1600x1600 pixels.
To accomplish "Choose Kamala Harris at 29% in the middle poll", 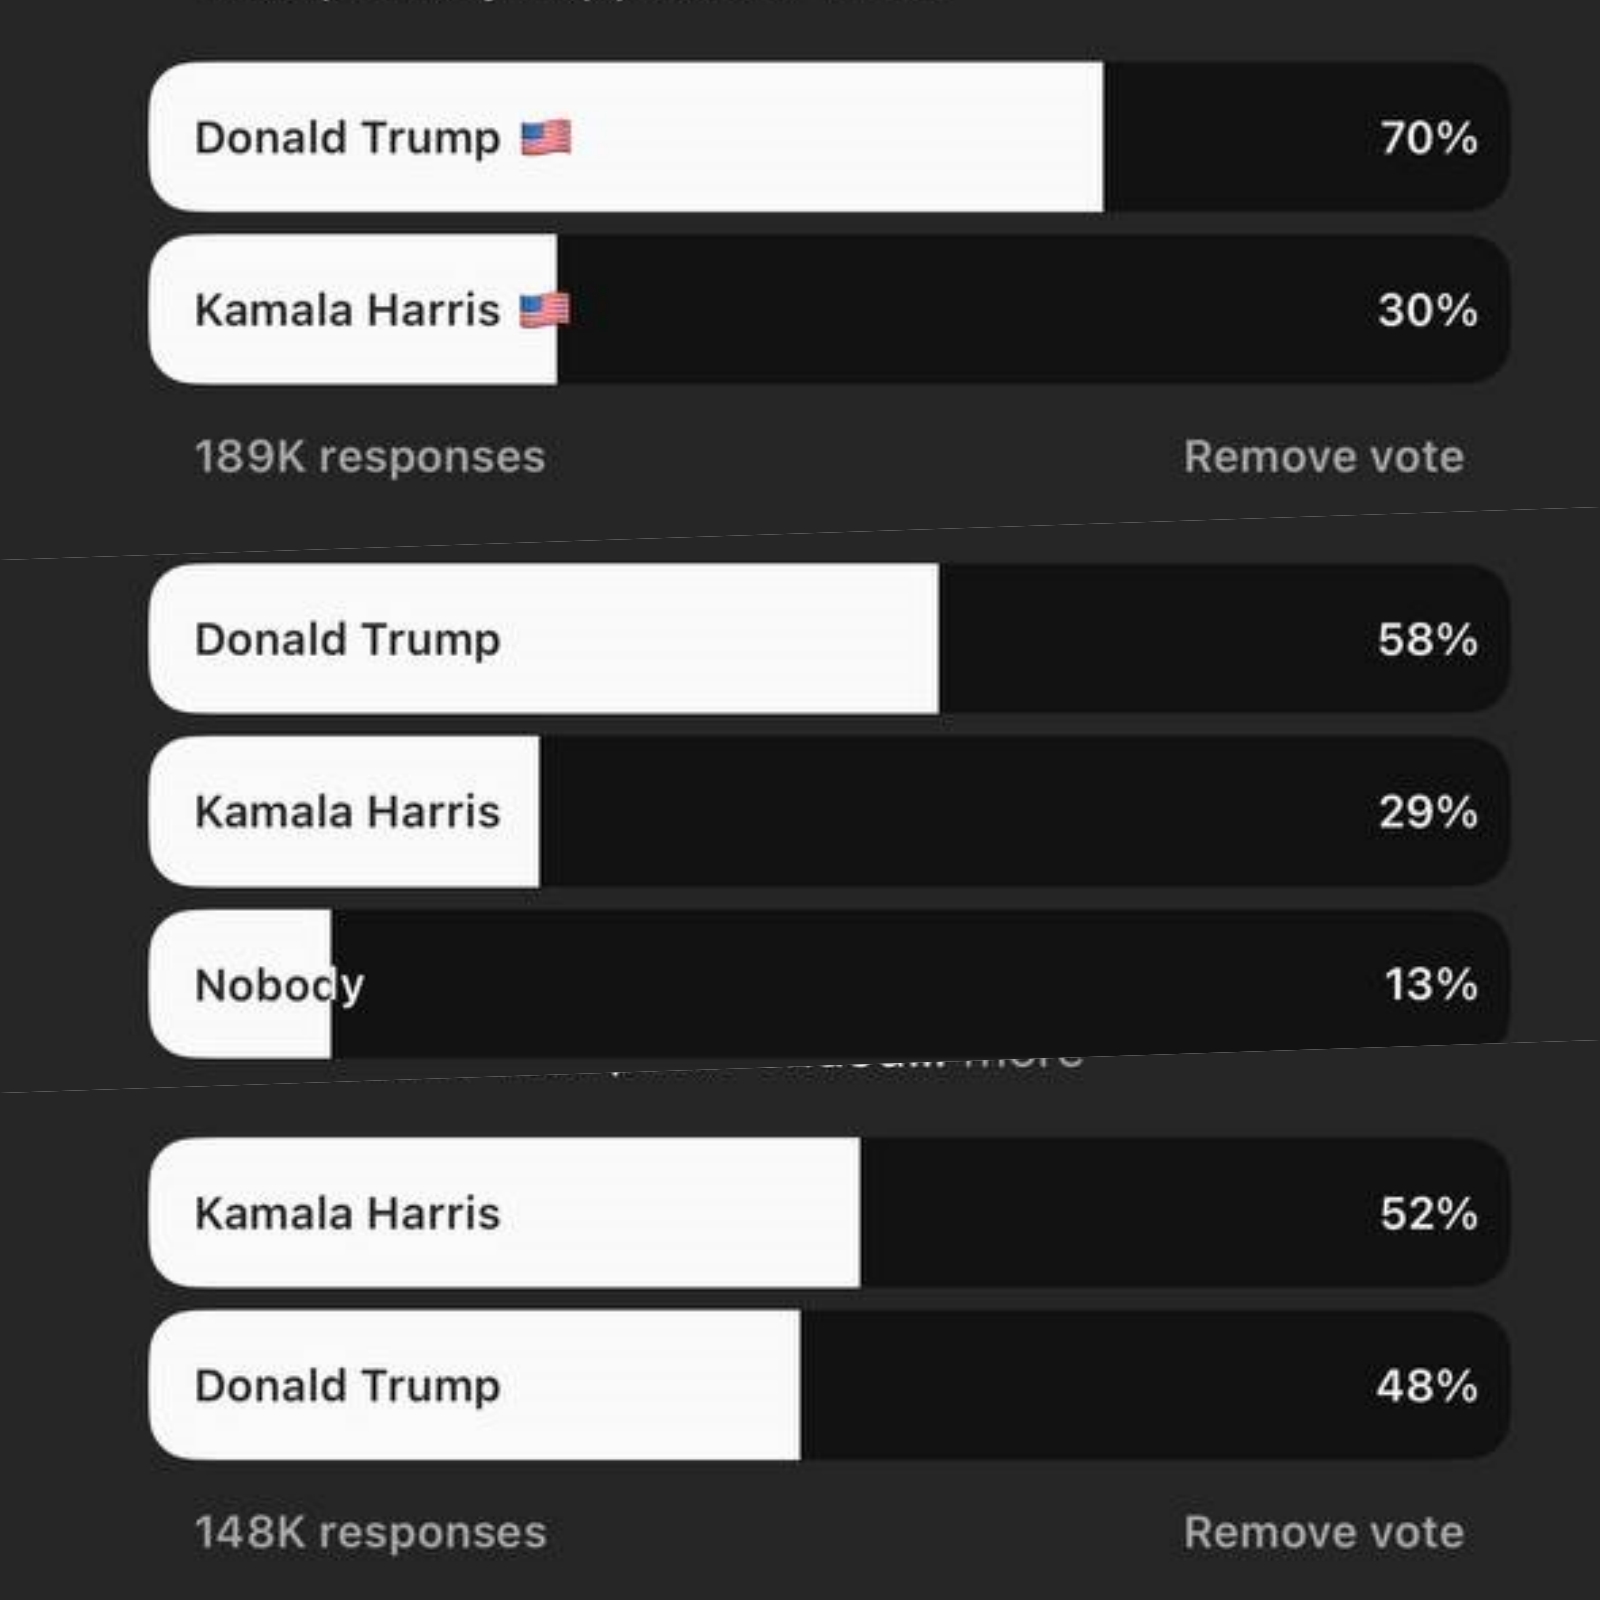I will point(829,812).
